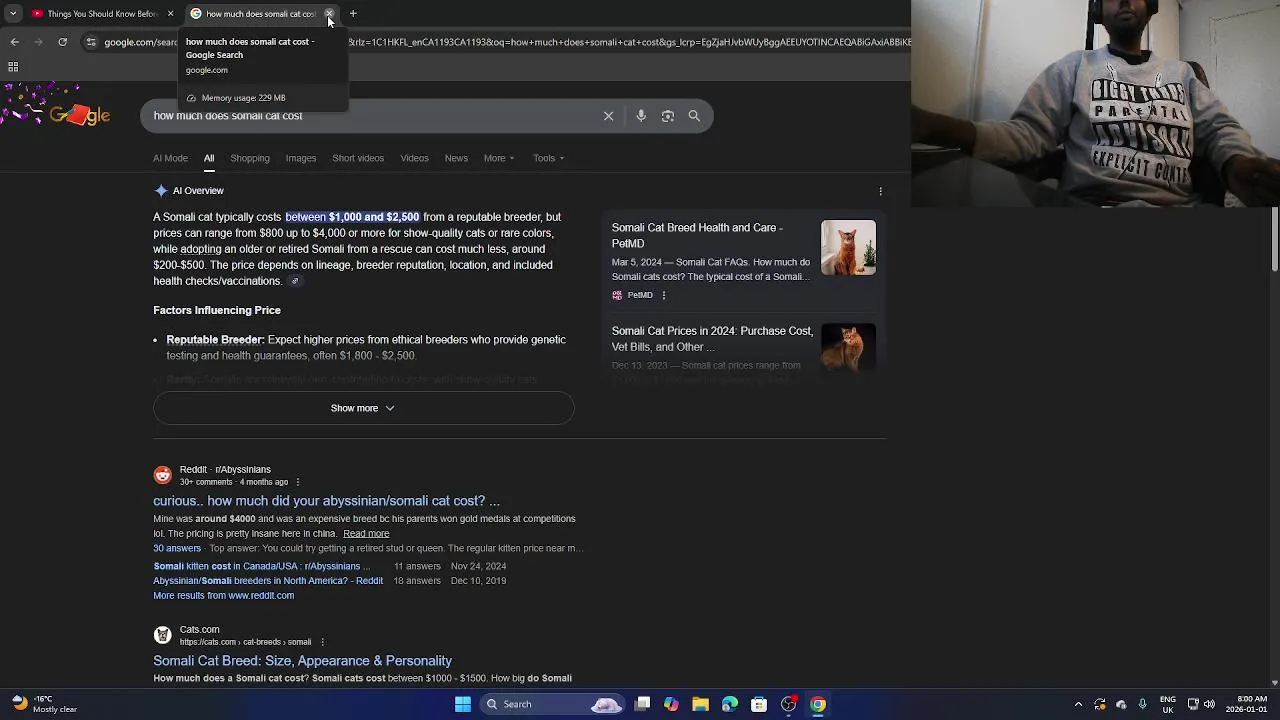
Task: Close the YouTube 'Things You Should Know' tab
Action: pyautogui.click(x=170, y=14)
